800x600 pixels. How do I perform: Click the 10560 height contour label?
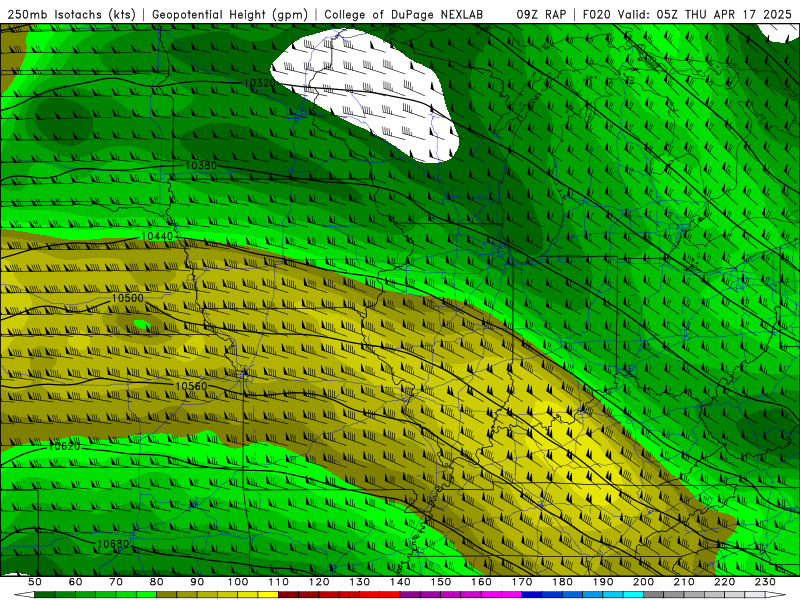click(191, 386)
